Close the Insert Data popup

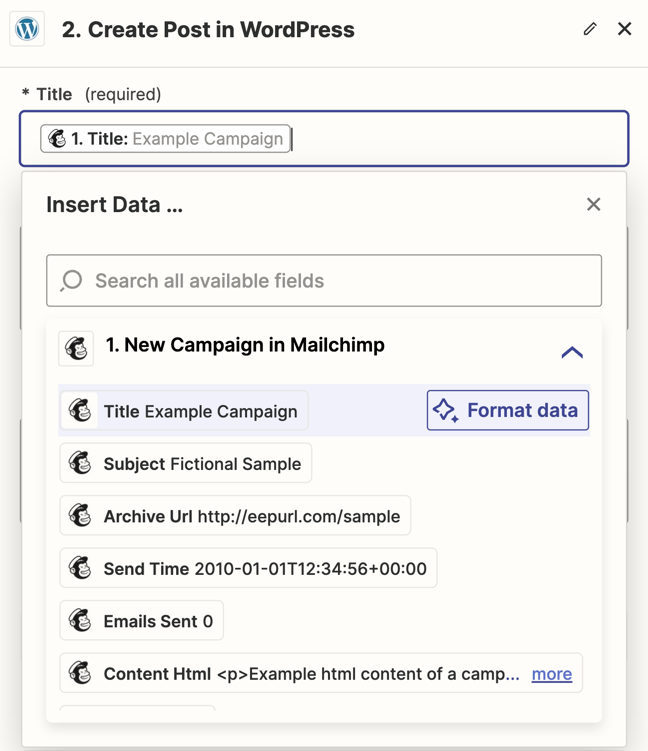593,205
